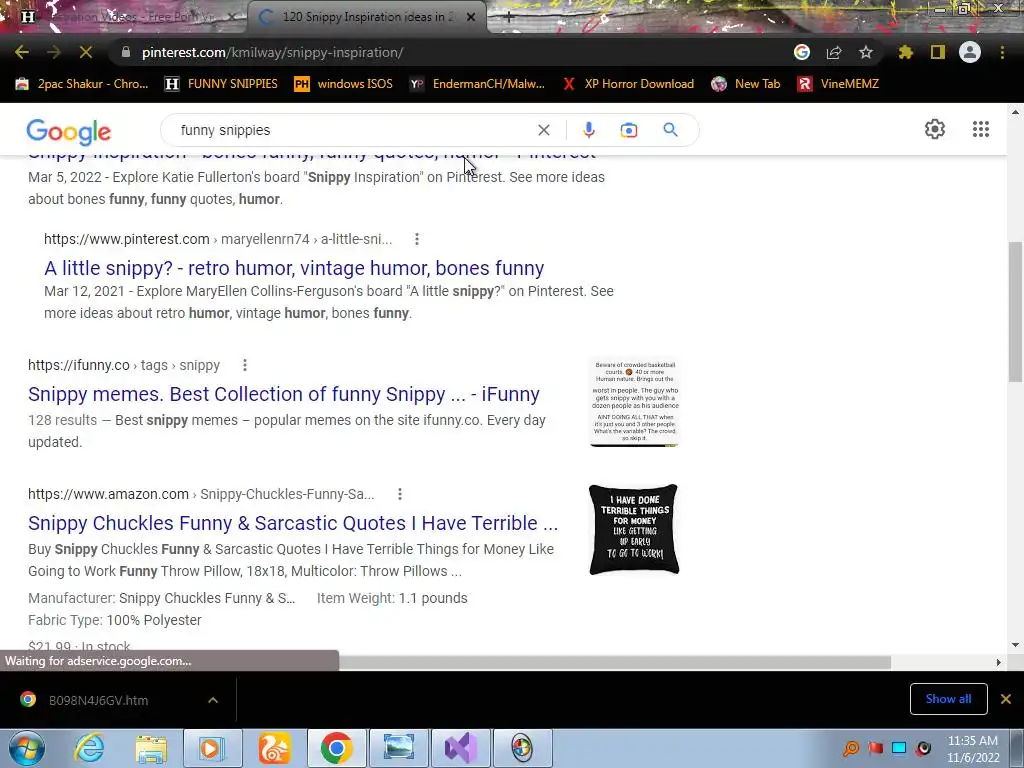This screenshot has height=768, width=1024.
Task: Open downloaded B098N4J6GV.htm file
Action: [x=98, y=700]
